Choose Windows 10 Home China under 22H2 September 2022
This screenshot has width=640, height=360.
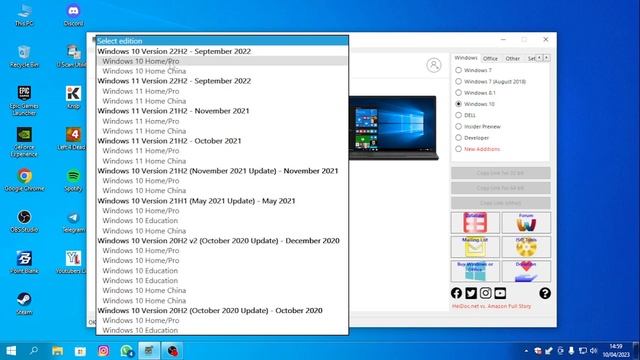(x=222, y=71)
